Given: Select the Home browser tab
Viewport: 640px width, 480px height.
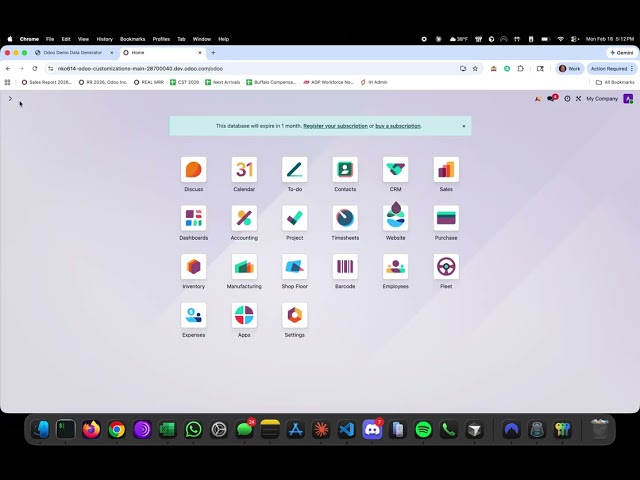Looking at the screenshot, I should [x=159, y=53].
